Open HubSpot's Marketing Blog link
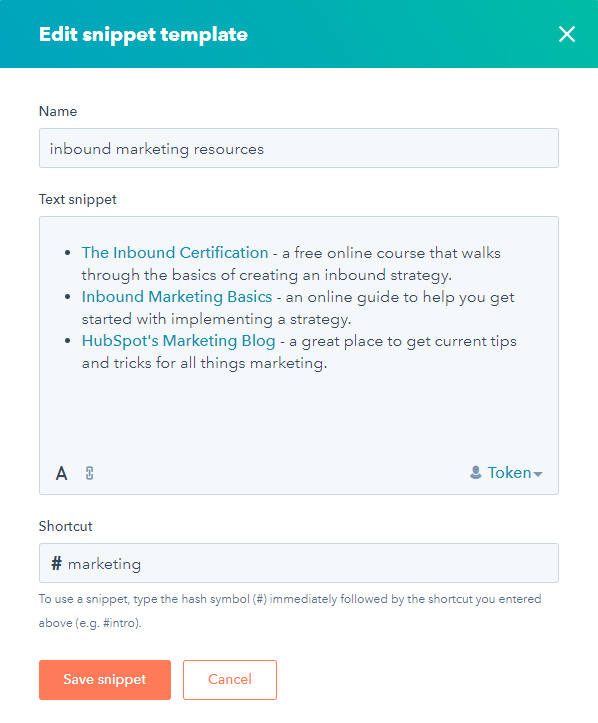 click(x=178, y=341)
